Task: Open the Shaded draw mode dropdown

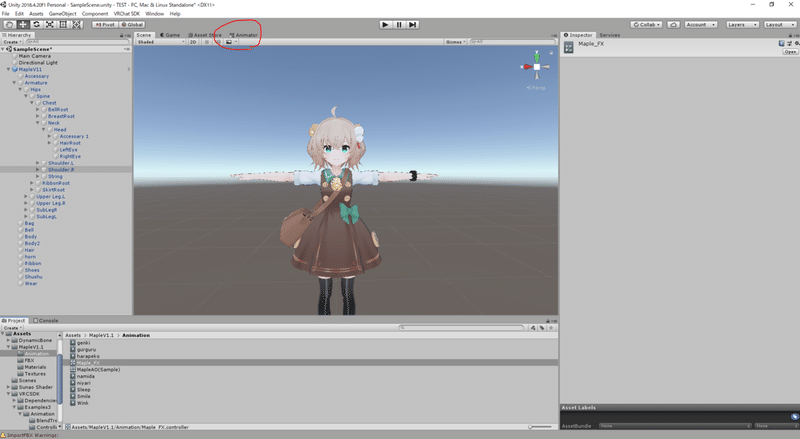Action: coord(161,42)
